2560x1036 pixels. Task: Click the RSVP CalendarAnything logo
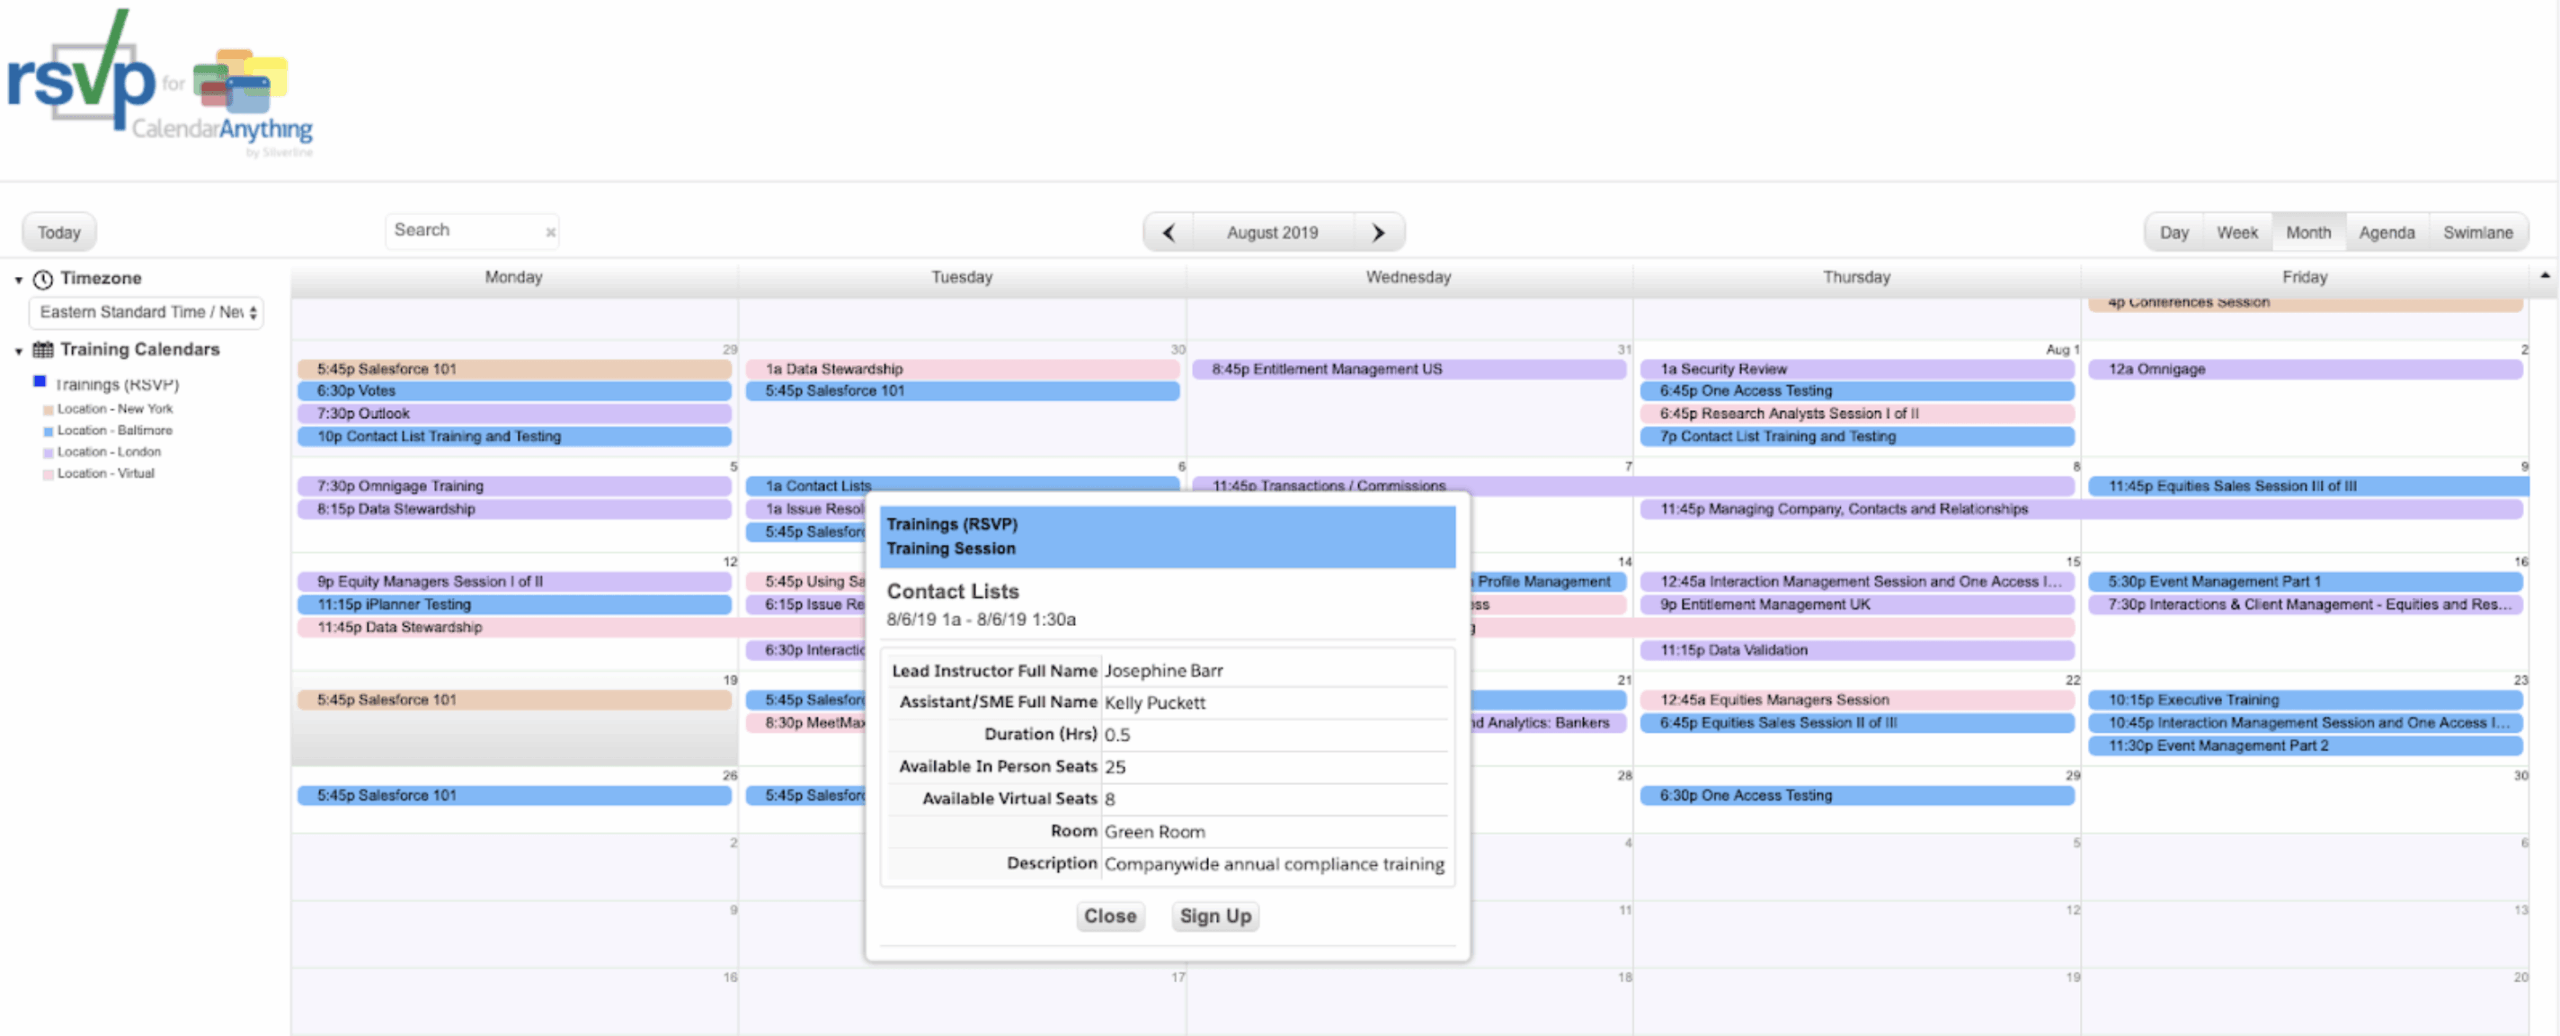[x=160, y=85]
